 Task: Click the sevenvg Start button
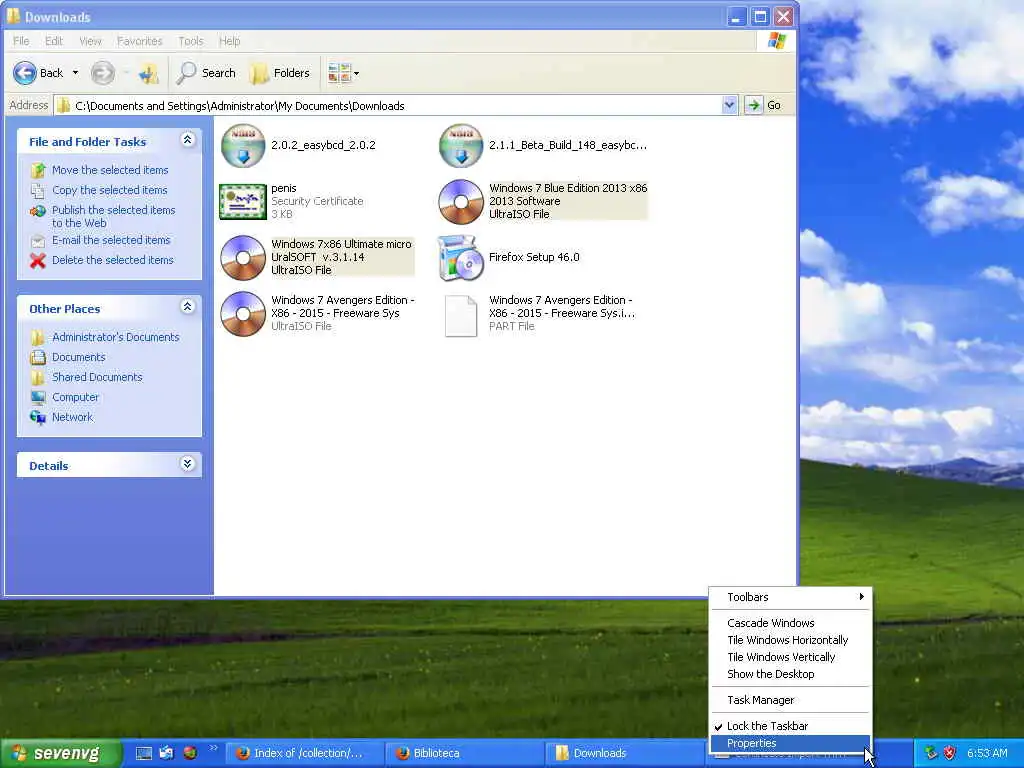pyautogui.click(x=60, y=754)
